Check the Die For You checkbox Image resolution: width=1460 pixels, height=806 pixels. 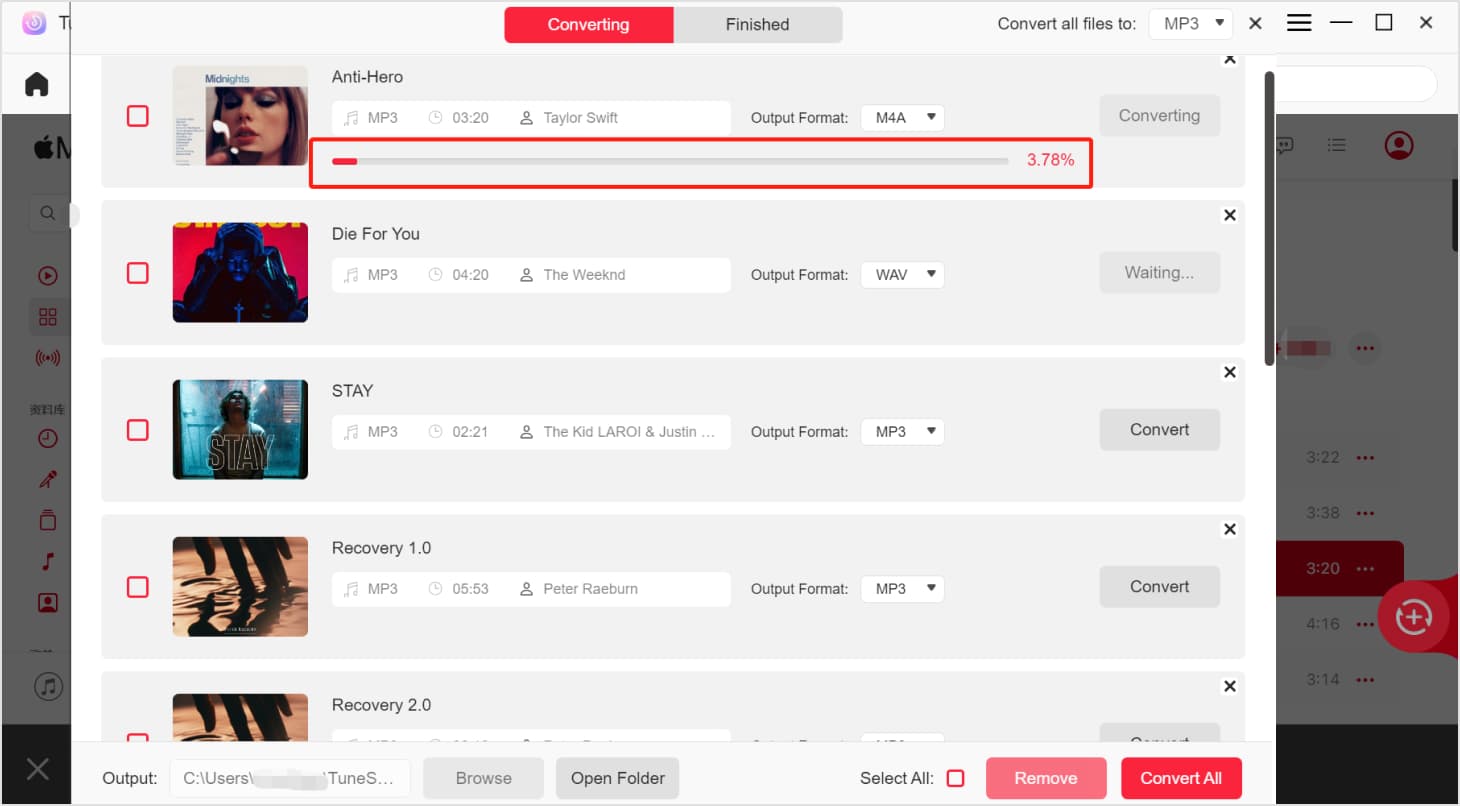click(138, 273)
